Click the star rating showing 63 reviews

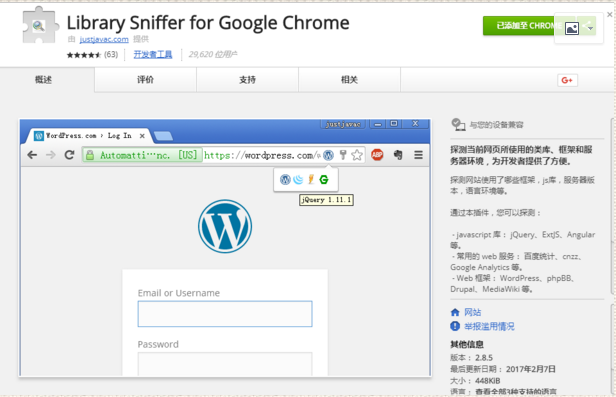pyautogui.click(x=92, y=55)
